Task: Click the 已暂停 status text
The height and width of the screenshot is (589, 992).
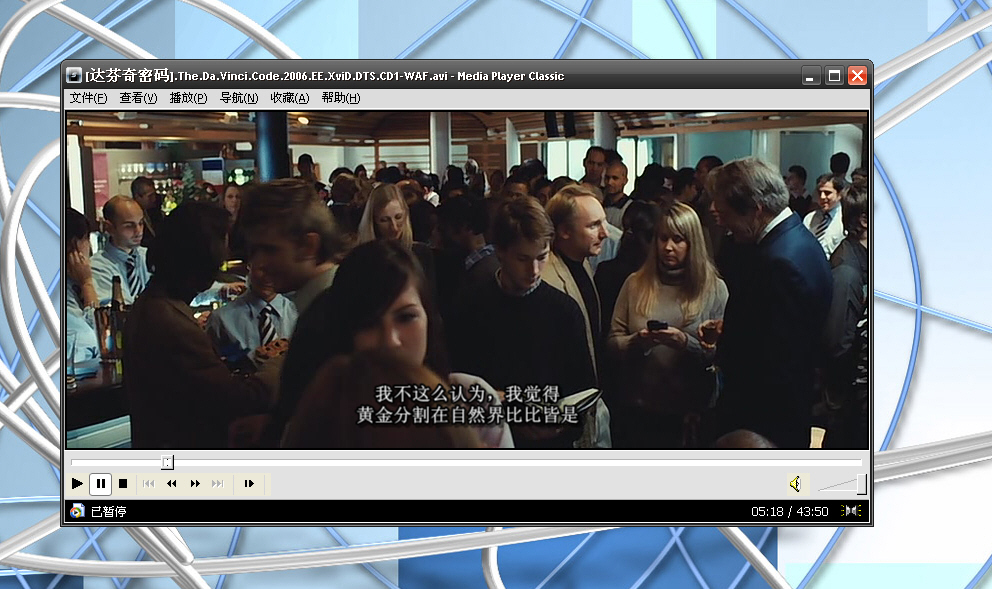Action: [108, 511]
